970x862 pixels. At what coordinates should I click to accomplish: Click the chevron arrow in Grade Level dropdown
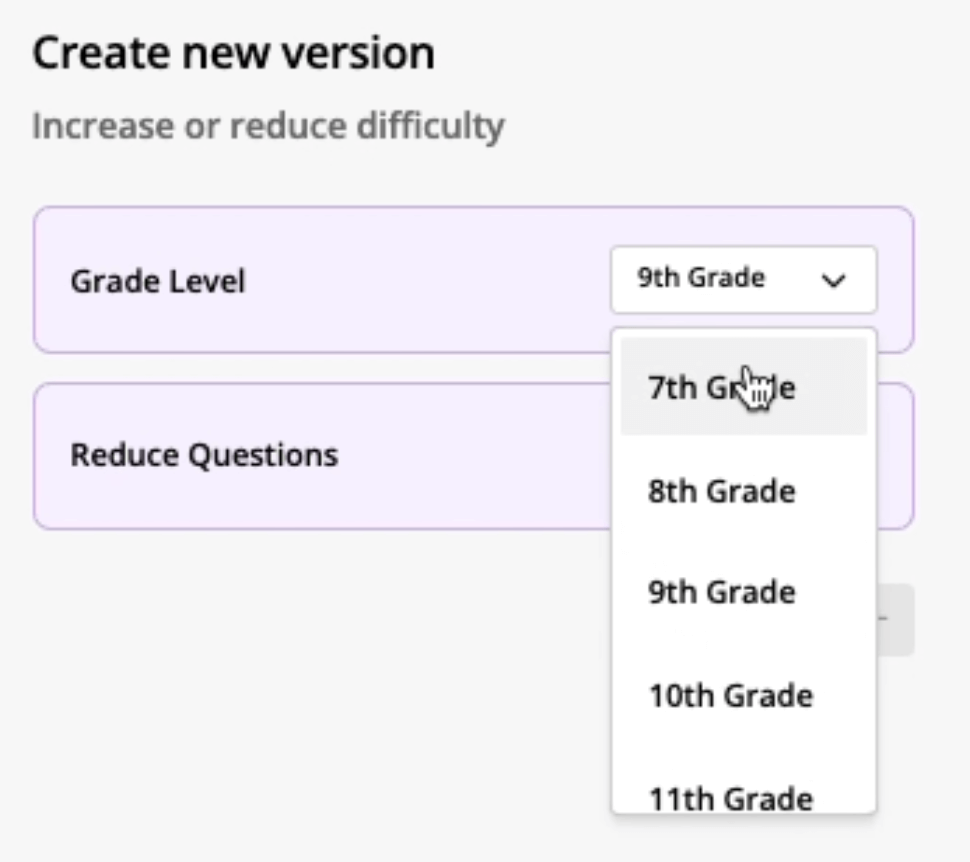[x=833, y=281]
